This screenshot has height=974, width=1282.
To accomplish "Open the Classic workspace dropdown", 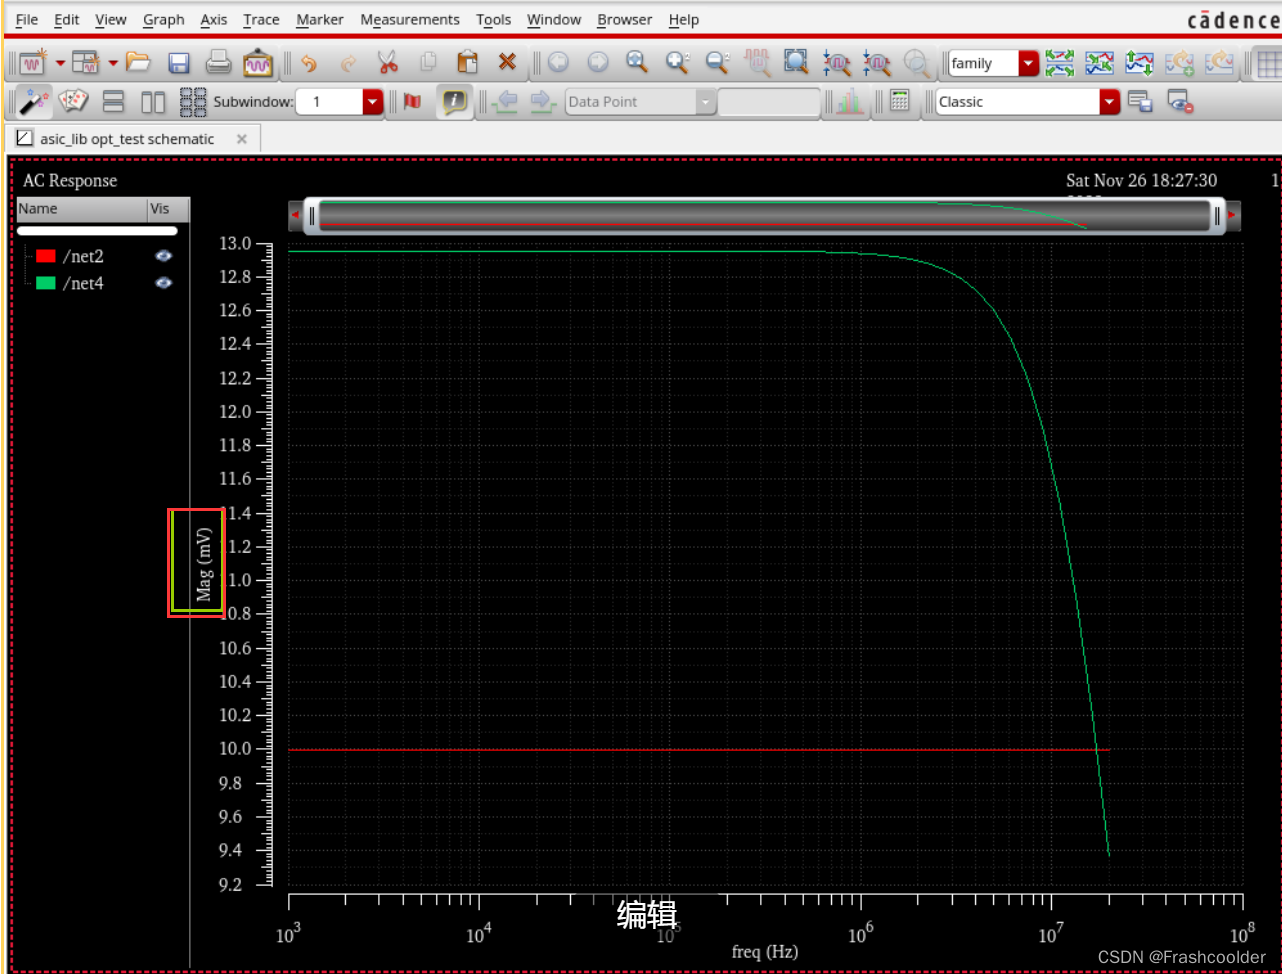I will tap(1028, 102).
